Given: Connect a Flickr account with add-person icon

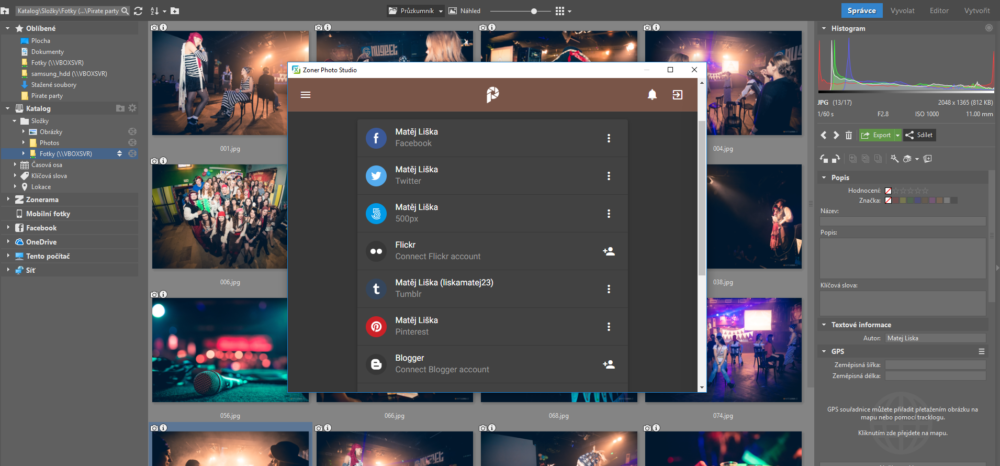Looking at the screenshot, I should point(608,251).
